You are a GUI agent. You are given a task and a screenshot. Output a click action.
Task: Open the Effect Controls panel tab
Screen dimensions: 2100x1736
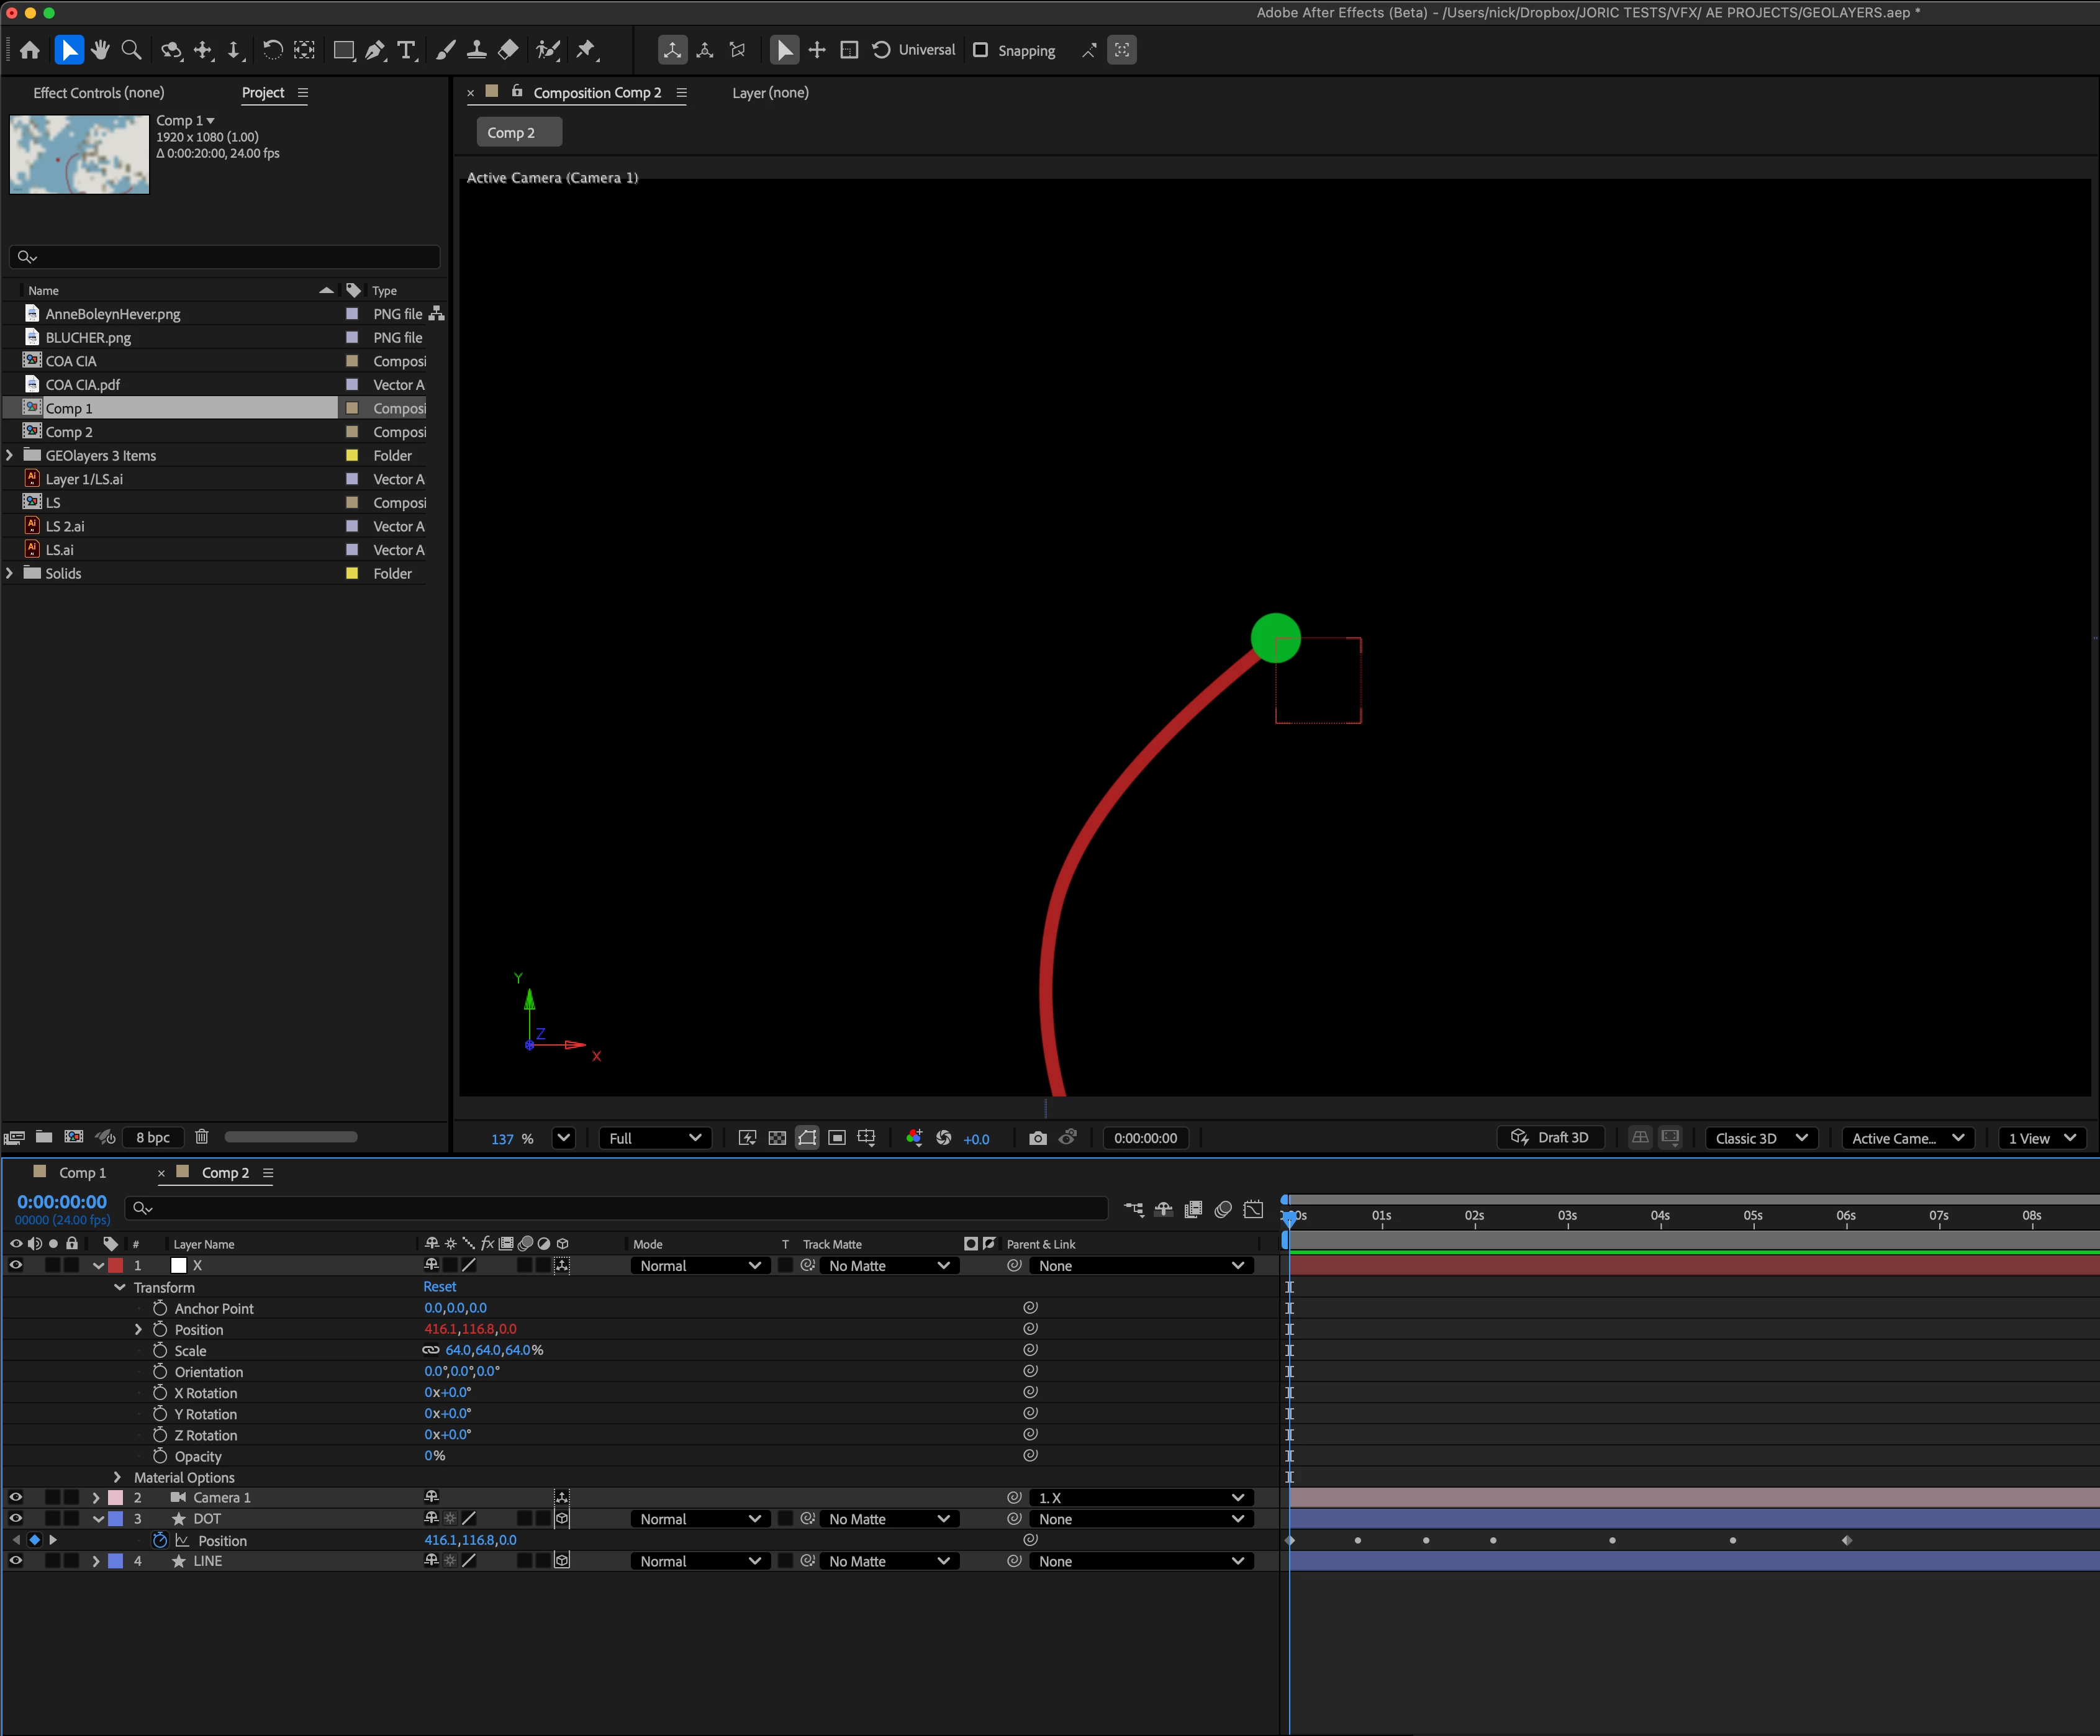(x=98, y=93)
